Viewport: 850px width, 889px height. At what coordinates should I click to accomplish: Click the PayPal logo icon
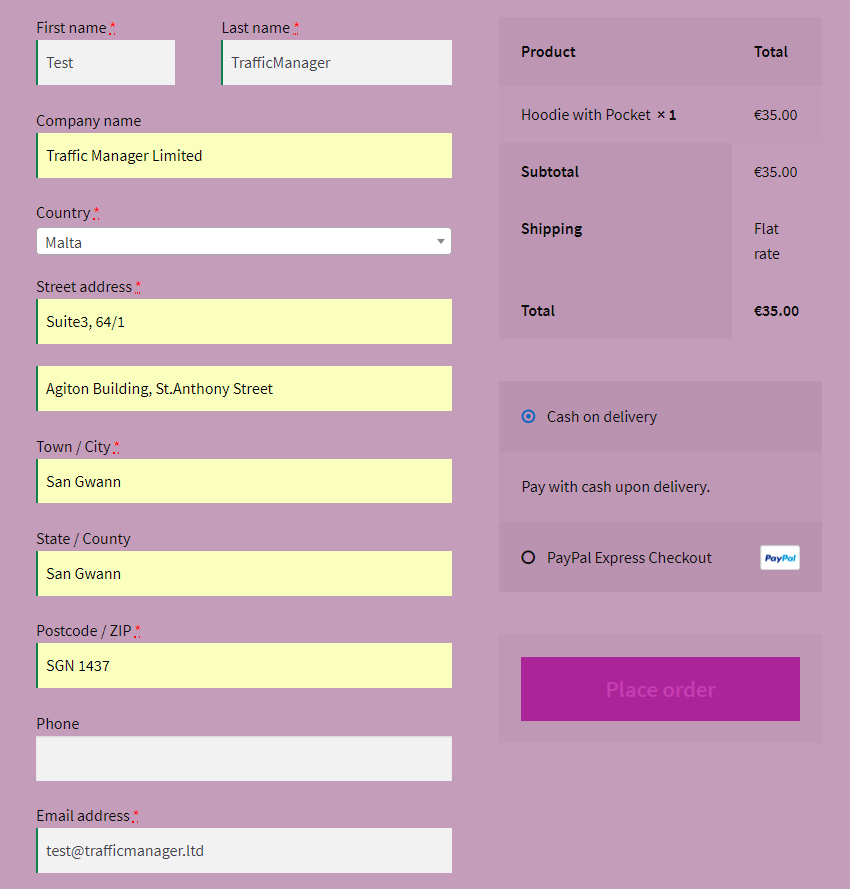[x=780, y=557]
